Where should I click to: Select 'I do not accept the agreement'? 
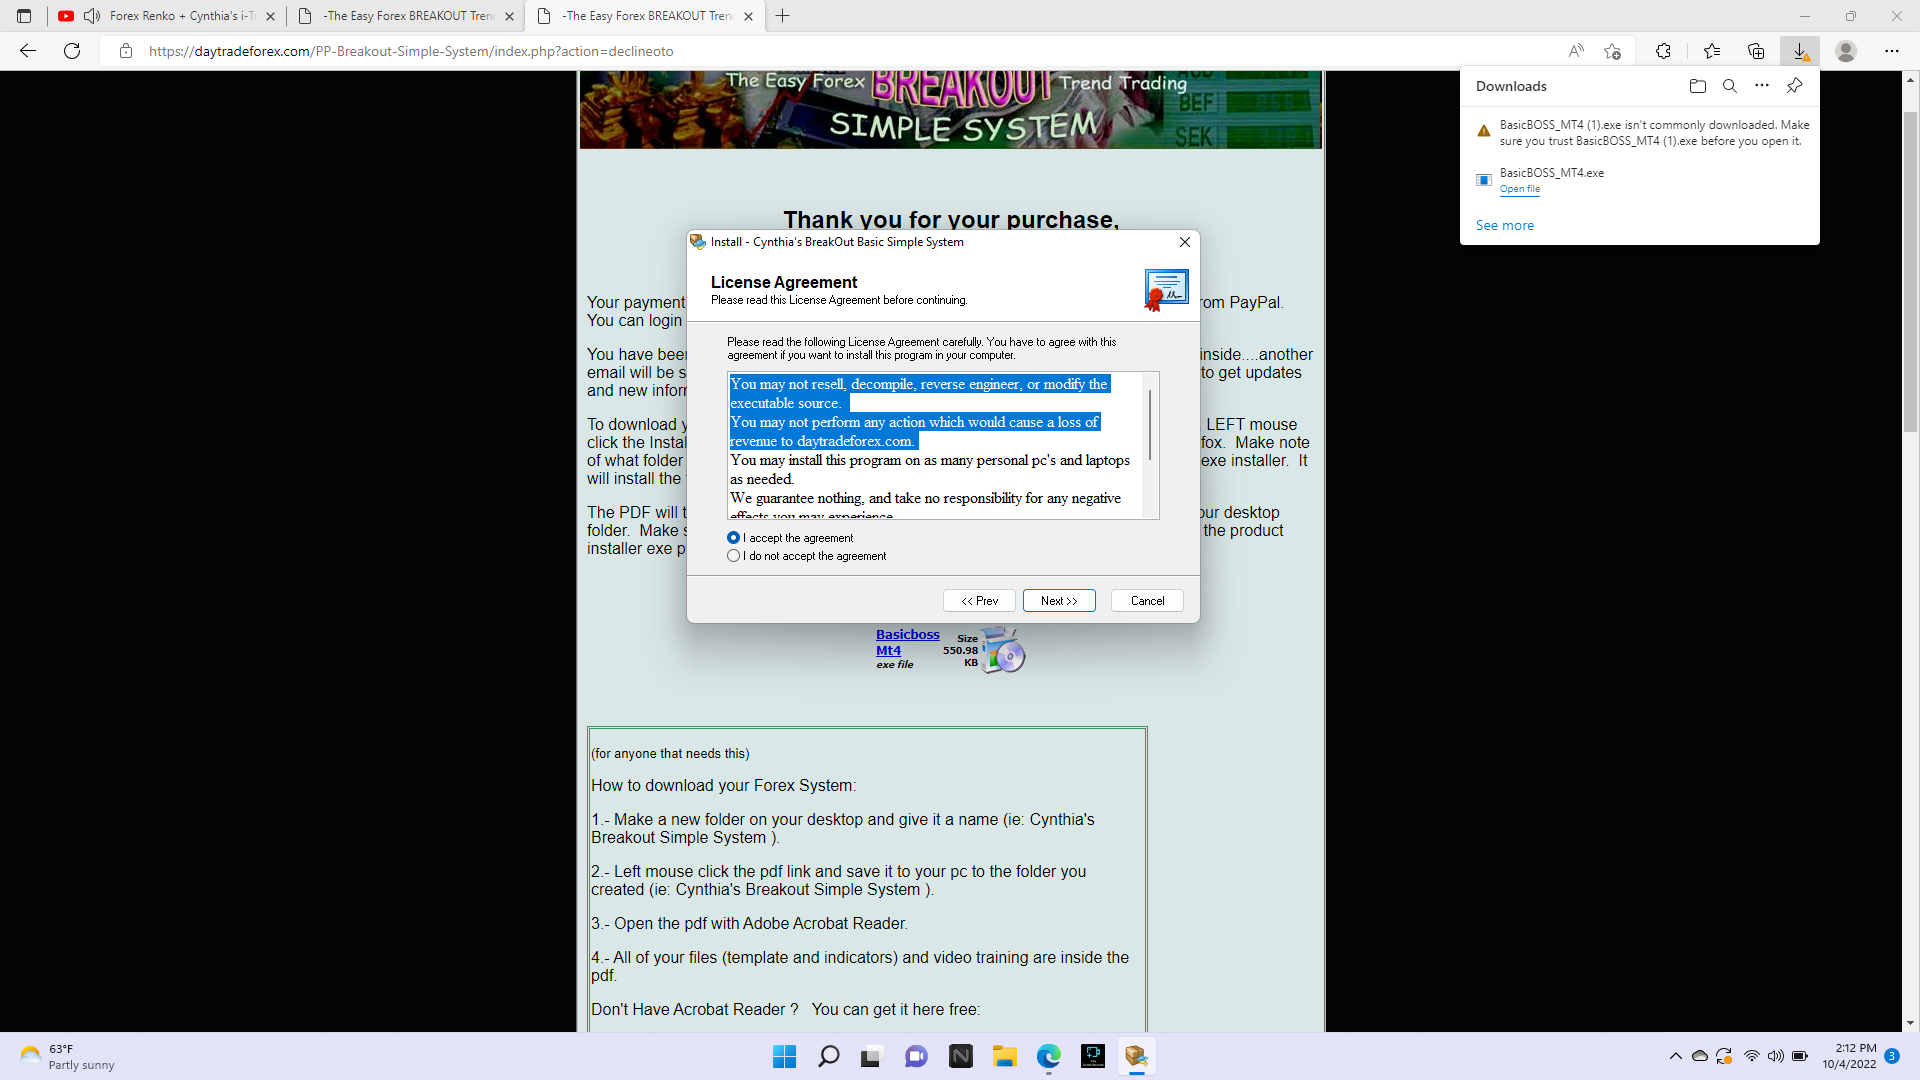[x=734, y=556]
